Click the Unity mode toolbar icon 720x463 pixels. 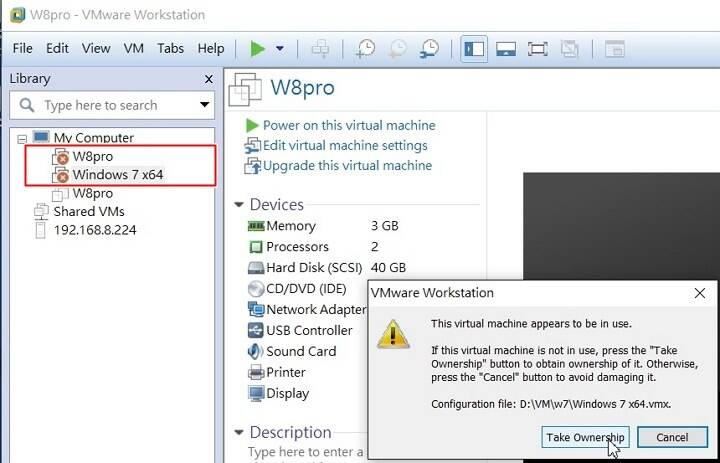click(x=569, y=49)
